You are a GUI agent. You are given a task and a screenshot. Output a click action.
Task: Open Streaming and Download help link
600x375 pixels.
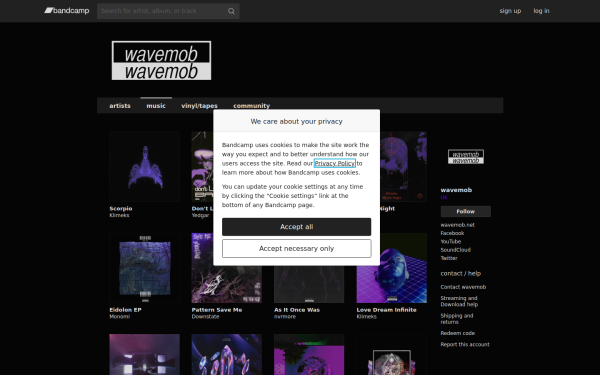tap(459, 302)
